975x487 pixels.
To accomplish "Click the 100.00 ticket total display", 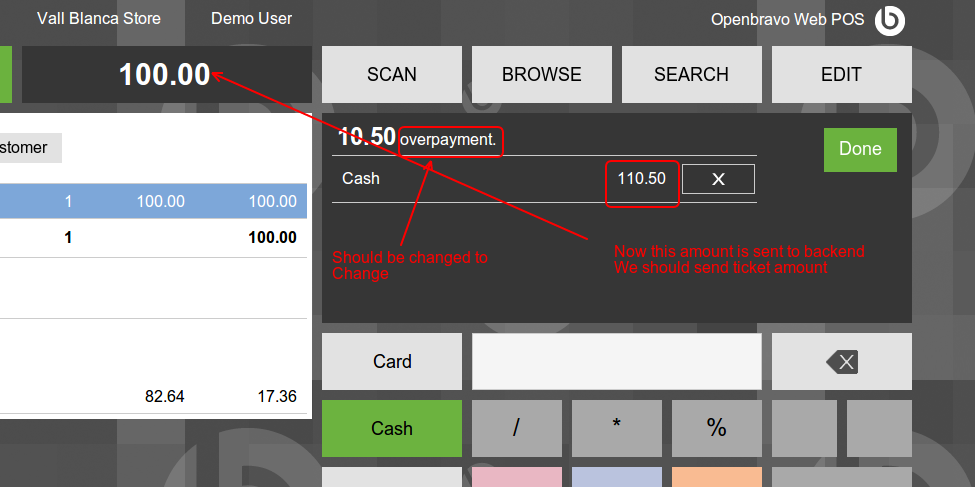I will coord(165,74).
